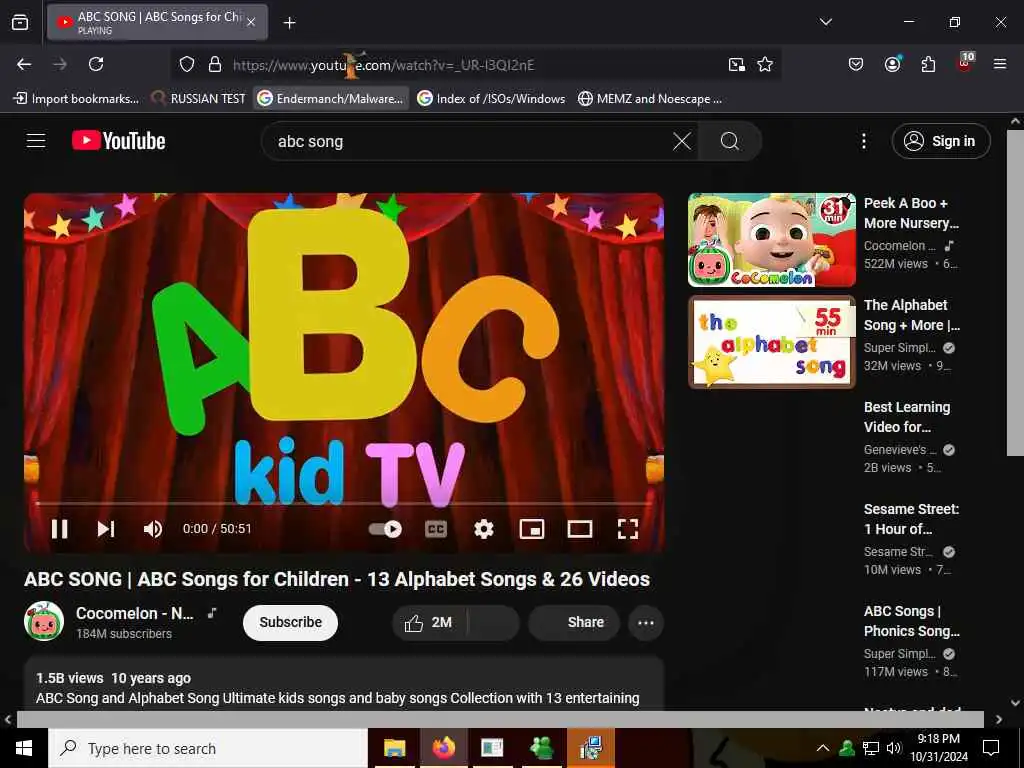Open Peek A Boo video thumbnail
Viewport: 1024px width, 768px height.
pos(772,240)
